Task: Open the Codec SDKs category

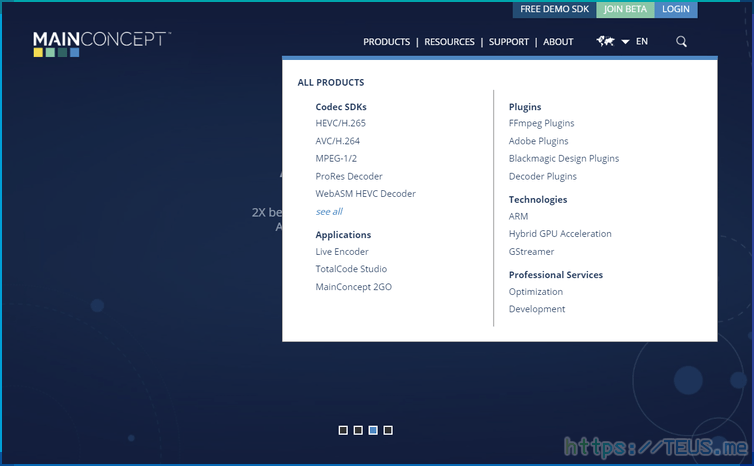Action: pos(341,107)
